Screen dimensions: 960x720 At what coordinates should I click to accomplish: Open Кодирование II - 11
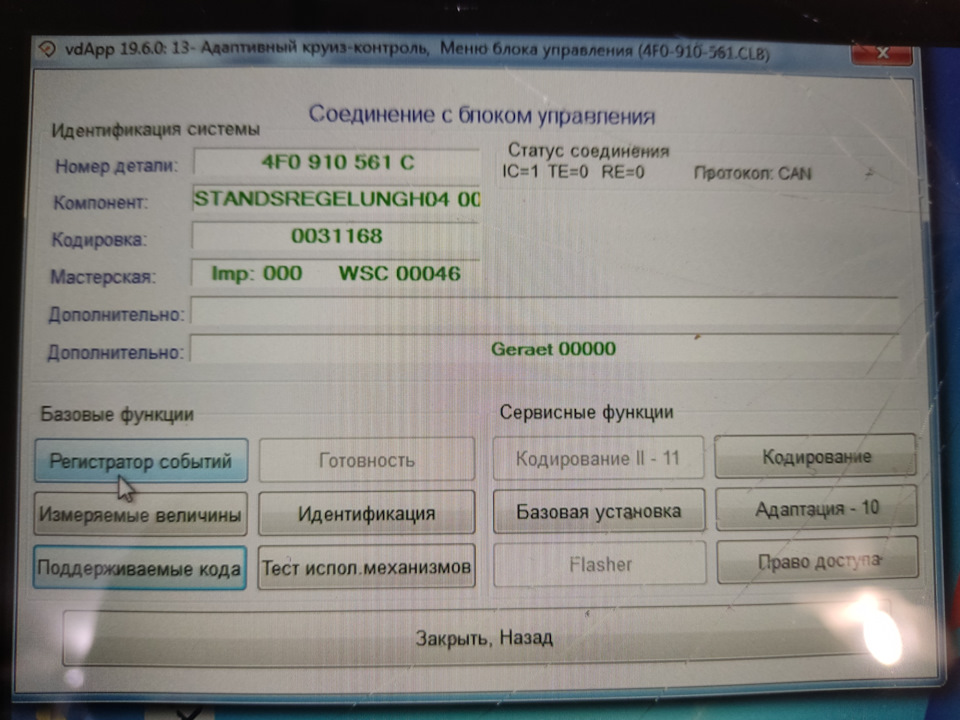597,458
